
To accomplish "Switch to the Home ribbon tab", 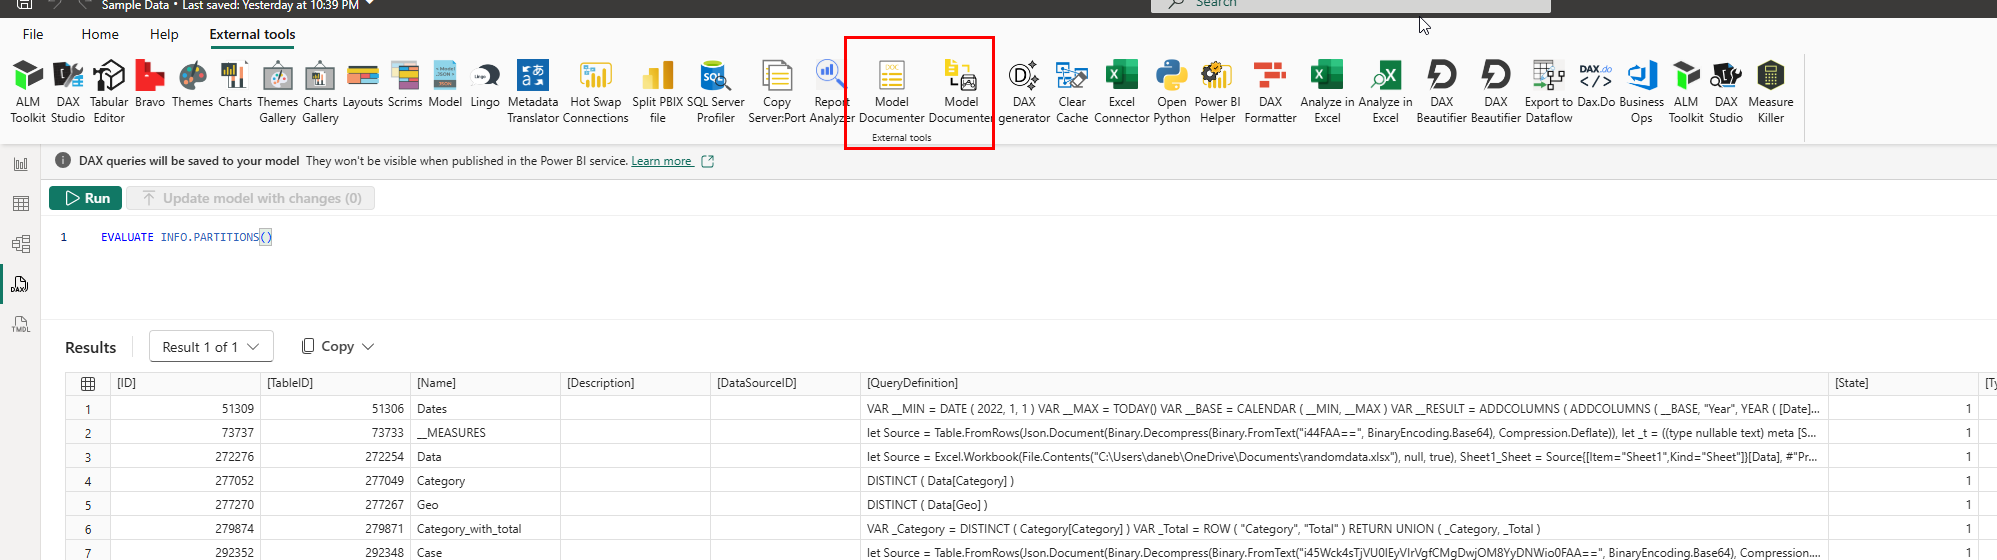I will click(100, 34).
